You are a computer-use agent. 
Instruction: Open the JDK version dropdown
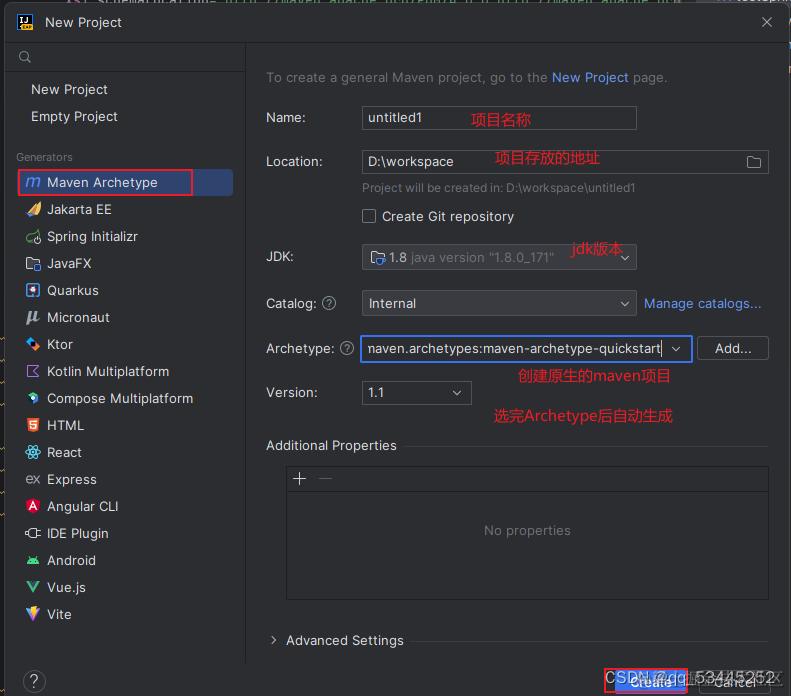coord(499,257)
